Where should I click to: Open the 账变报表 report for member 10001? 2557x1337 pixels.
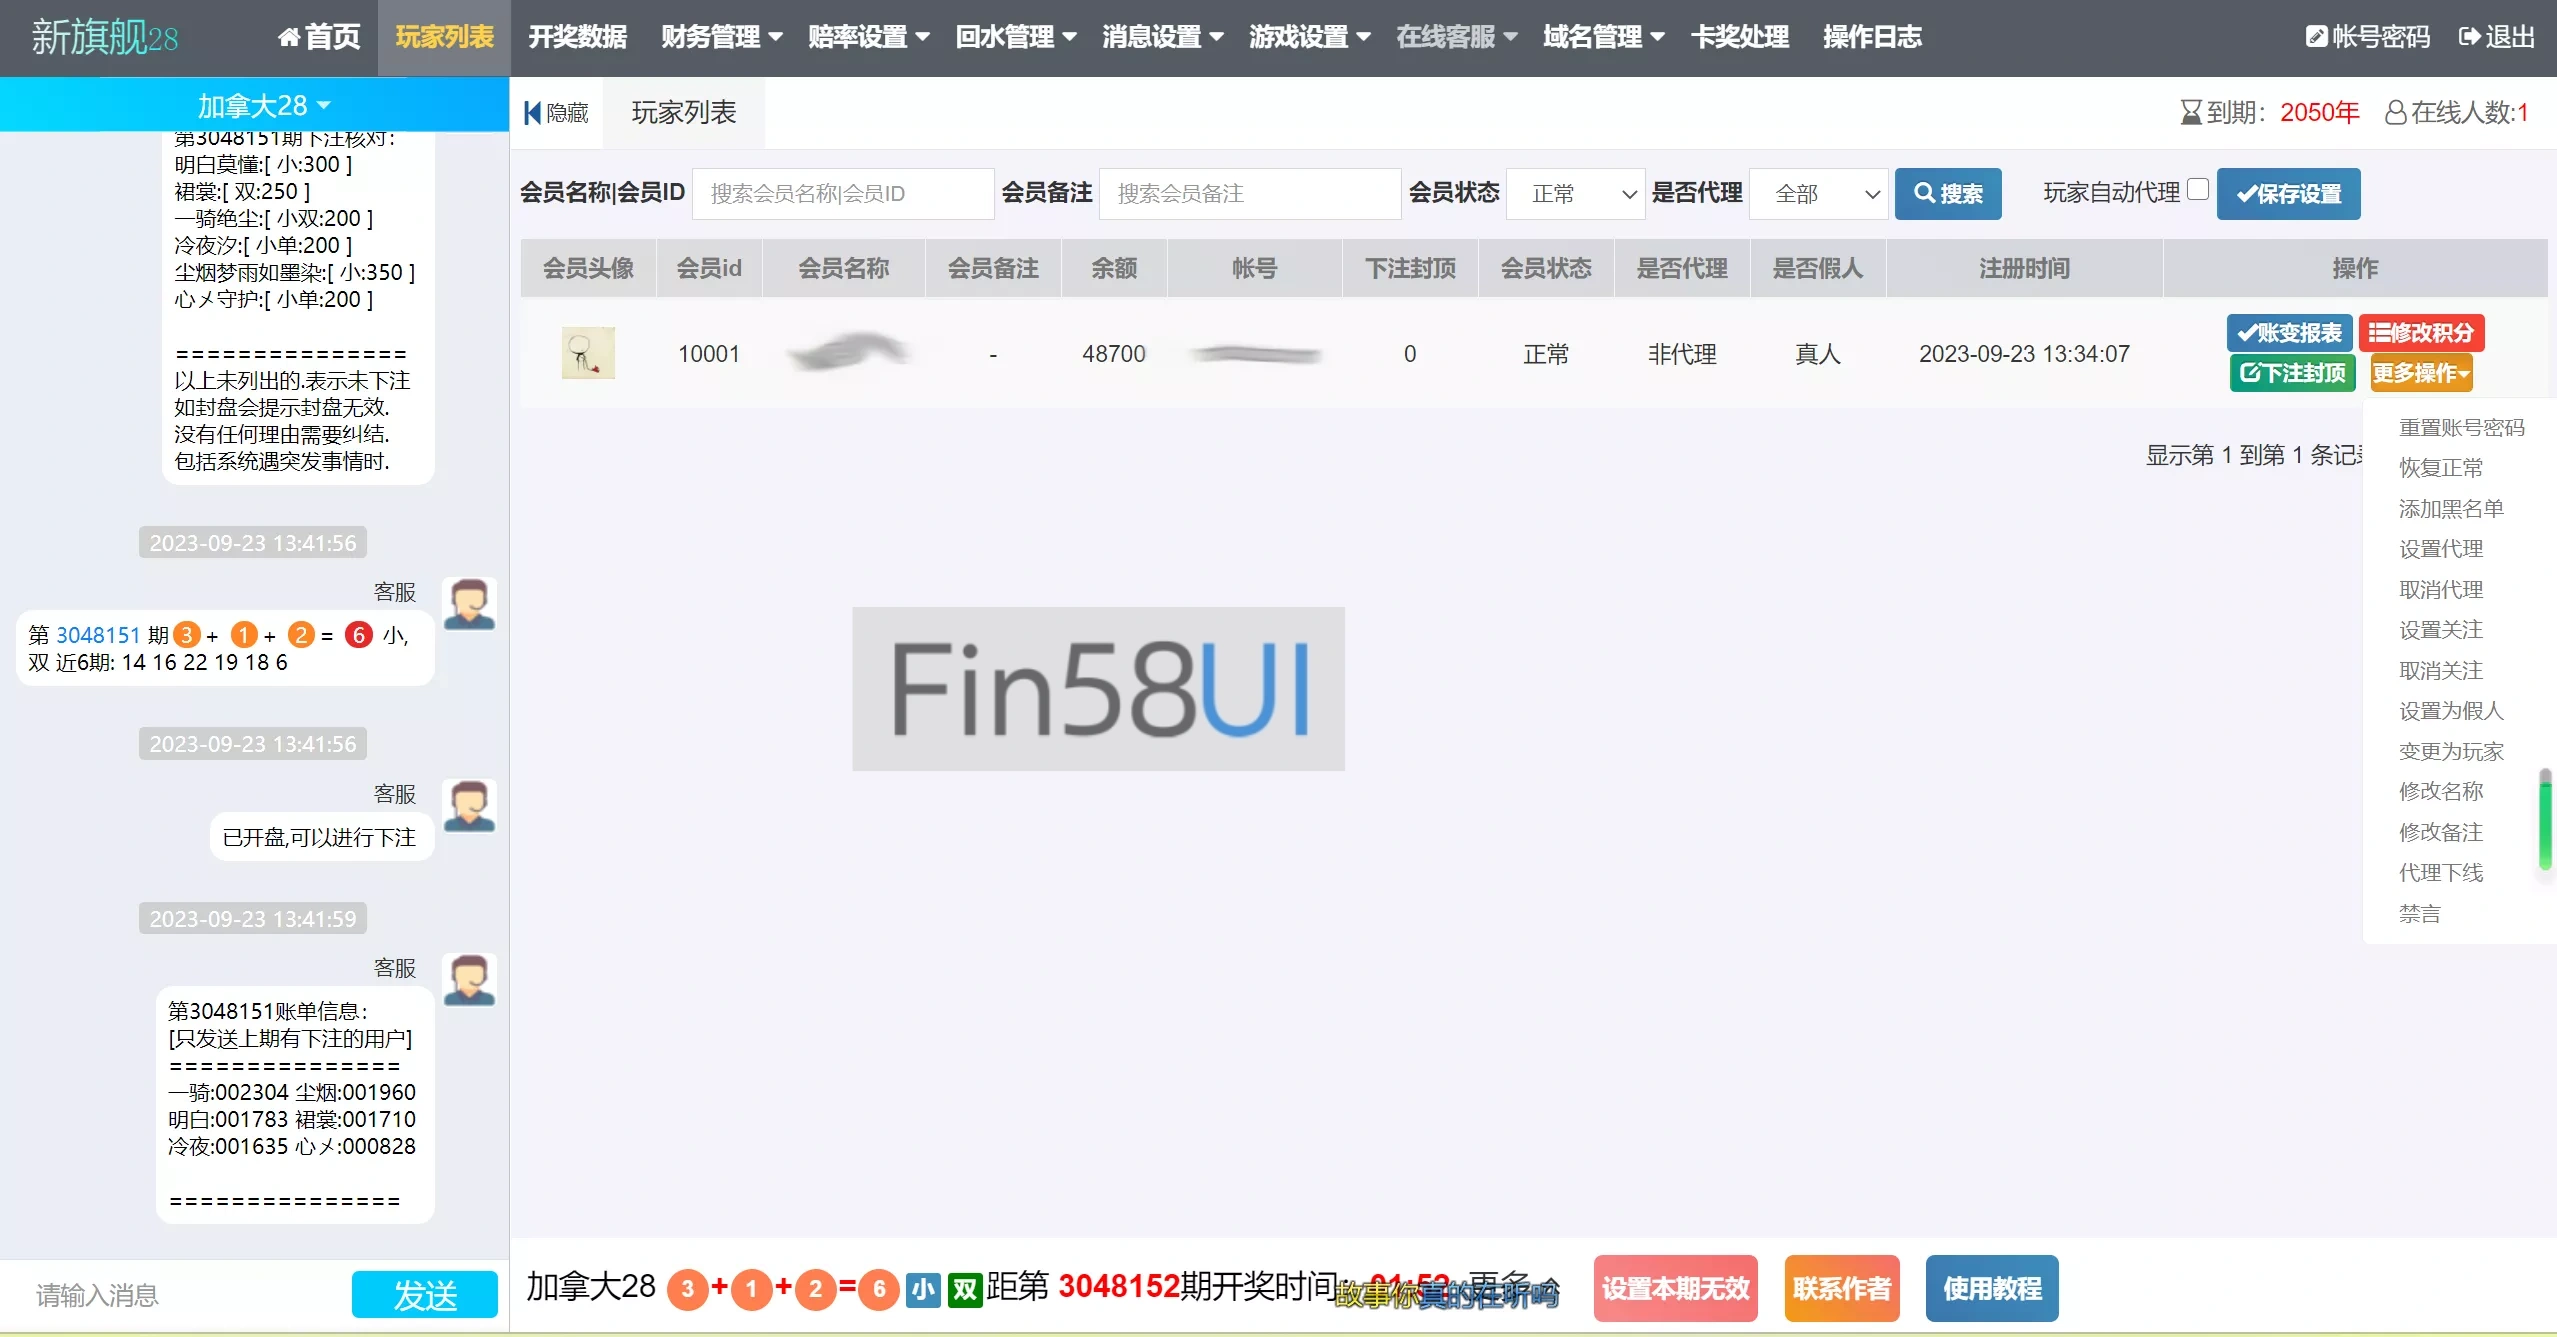[x=2290, y=332]
